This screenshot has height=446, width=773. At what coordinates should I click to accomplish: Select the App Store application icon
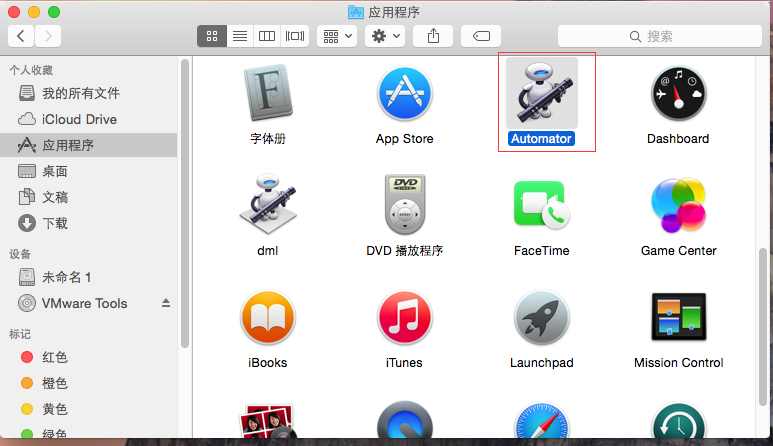(404, 94)
